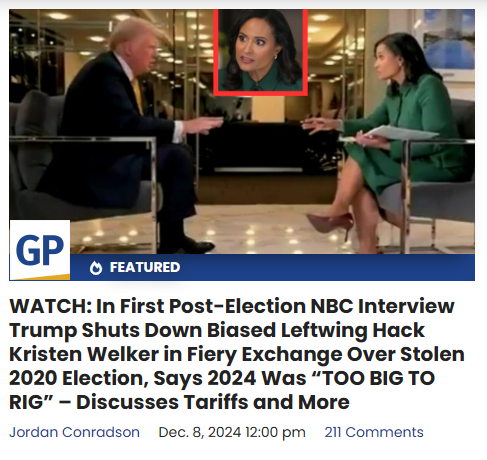
Task: Open the headline starting with WATCH: In First
Action: (237, 354)
